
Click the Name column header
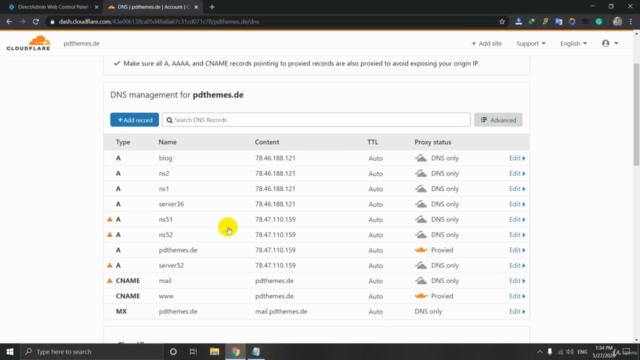[168, 142]
